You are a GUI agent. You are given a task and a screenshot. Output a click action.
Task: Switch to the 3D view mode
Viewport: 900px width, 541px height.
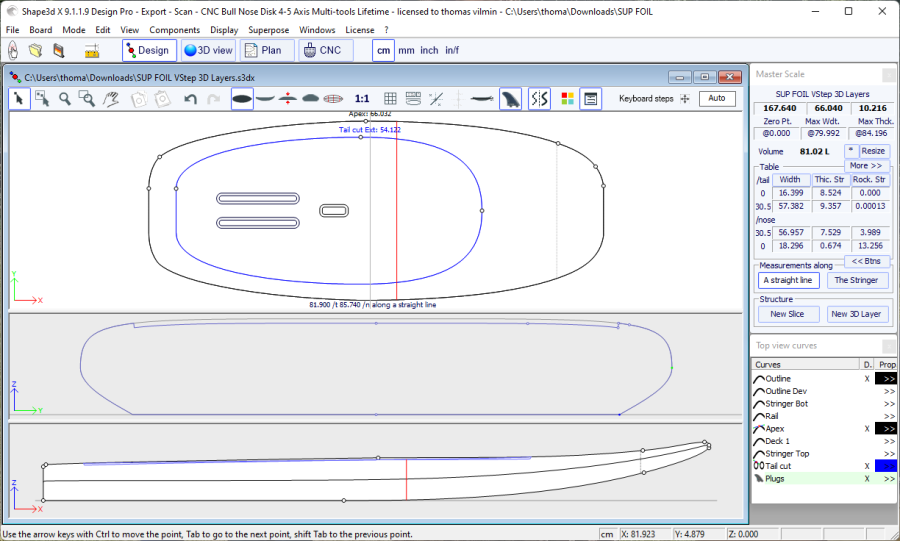[x=209, y=50]
